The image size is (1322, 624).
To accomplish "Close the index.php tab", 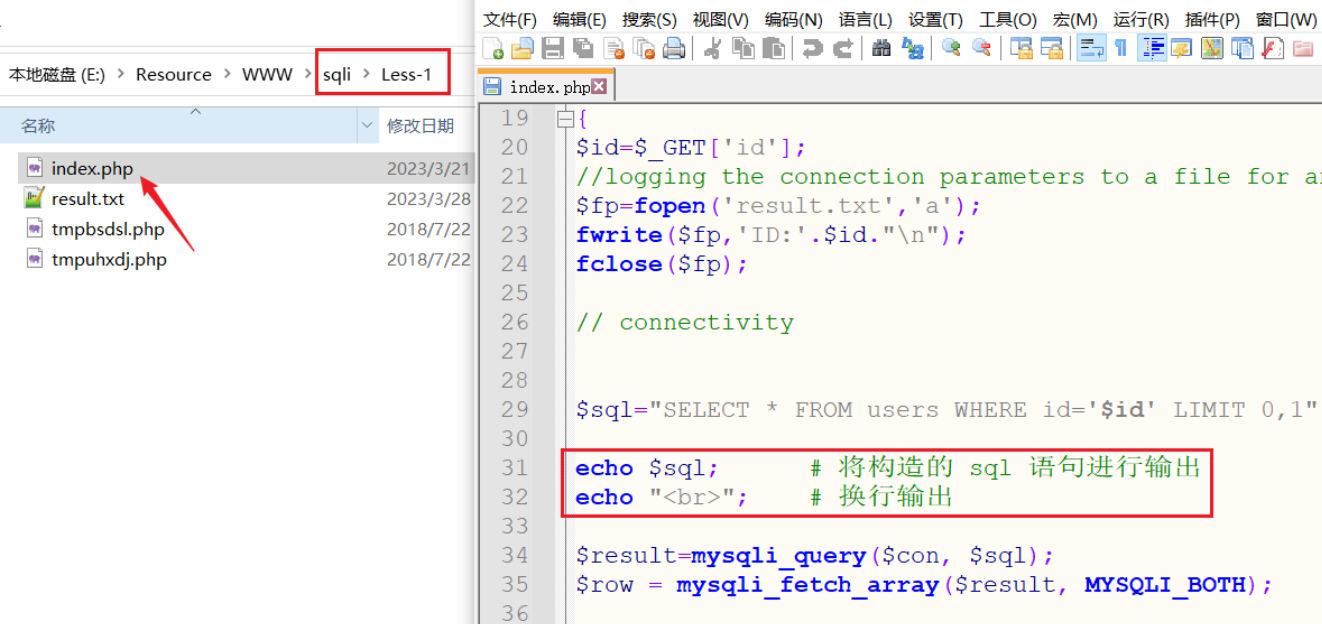I will 599,87.
